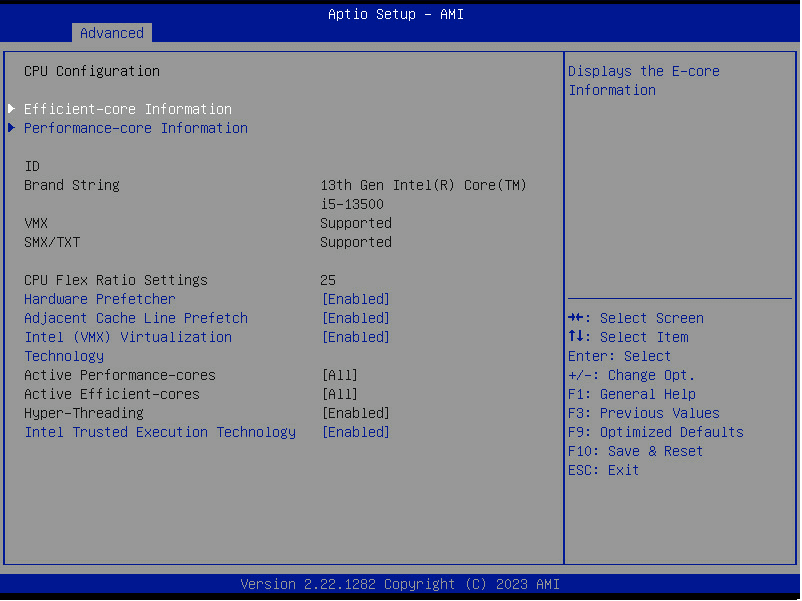
Task: Click Enter: Select key hint
Action: click(619, 356)
